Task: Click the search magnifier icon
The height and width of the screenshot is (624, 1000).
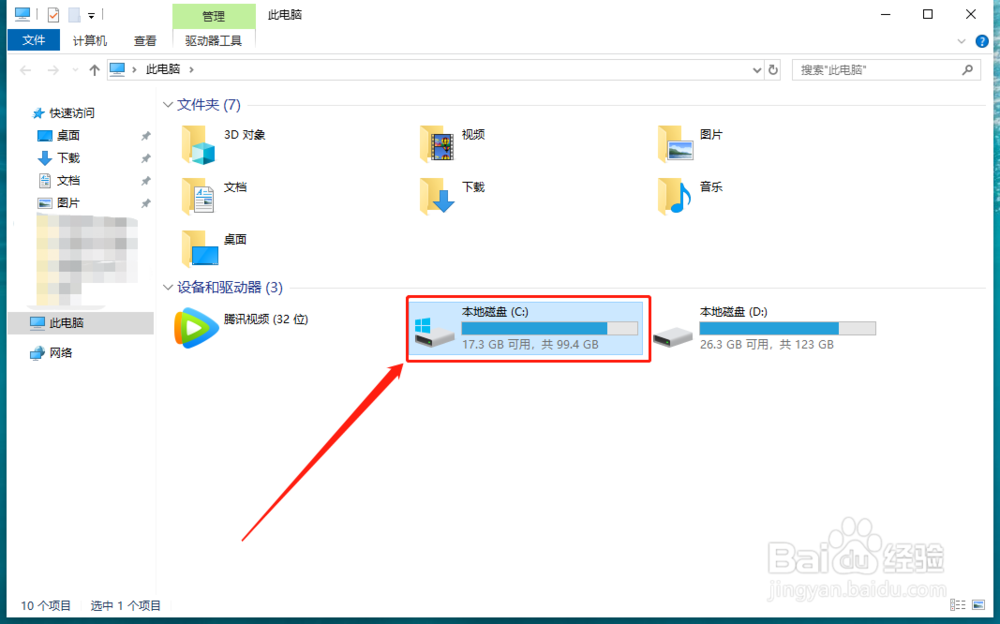Action: click(967, 70)
